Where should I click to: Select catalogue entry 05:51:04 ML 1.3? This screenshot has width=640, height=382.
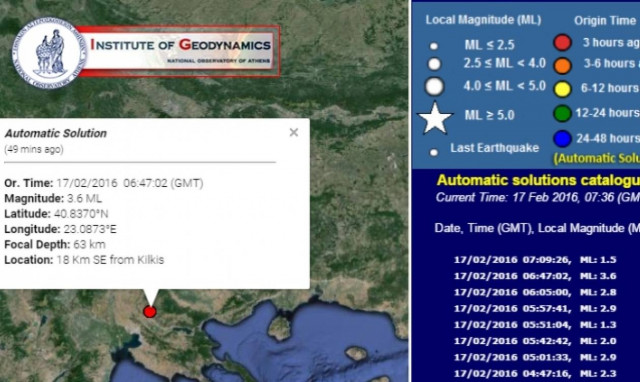tap(535, 325)
